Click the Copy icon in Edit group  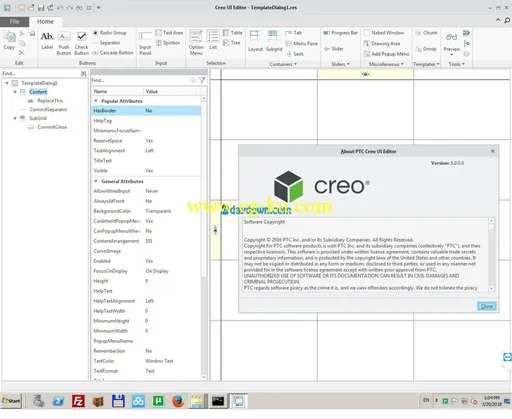9,40
